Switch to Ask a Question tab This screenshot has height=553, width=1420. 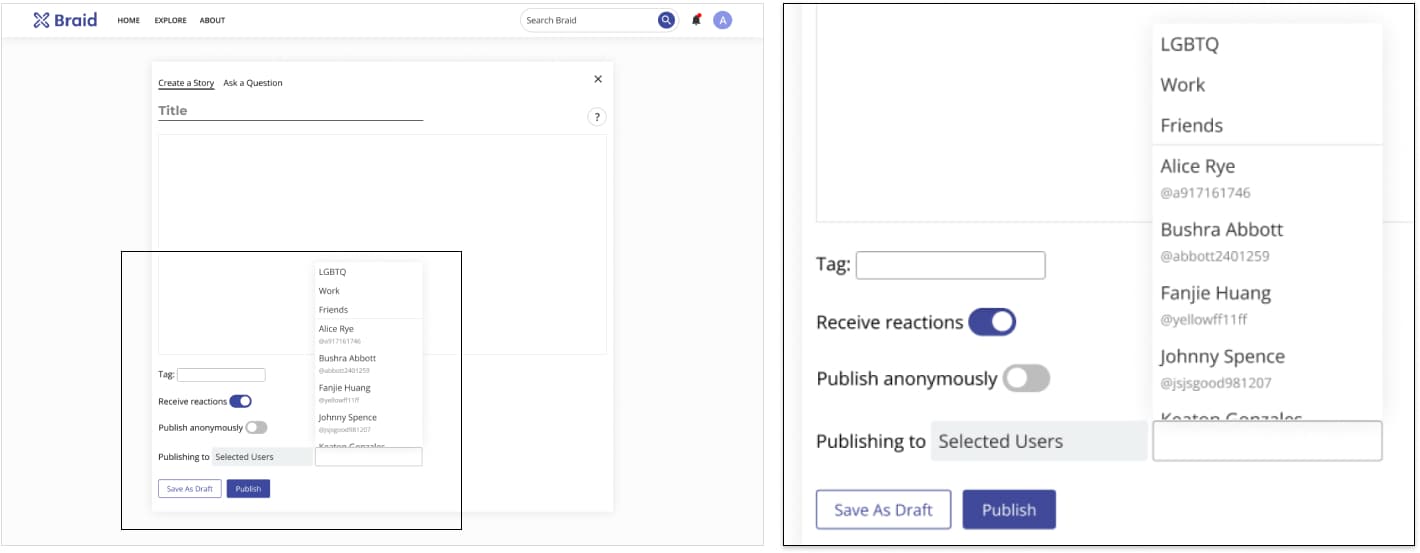[253, 83]
